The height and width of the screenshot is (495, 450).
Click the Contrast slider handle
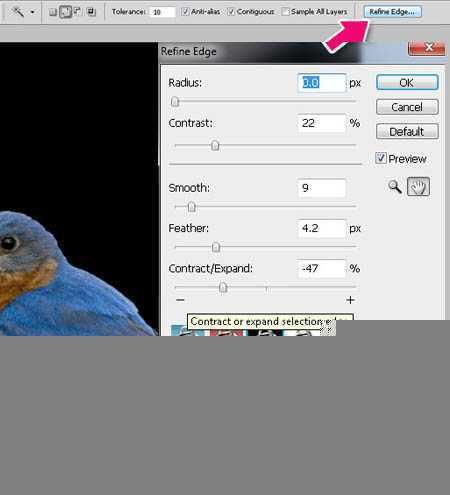click(x=215, y=145)
